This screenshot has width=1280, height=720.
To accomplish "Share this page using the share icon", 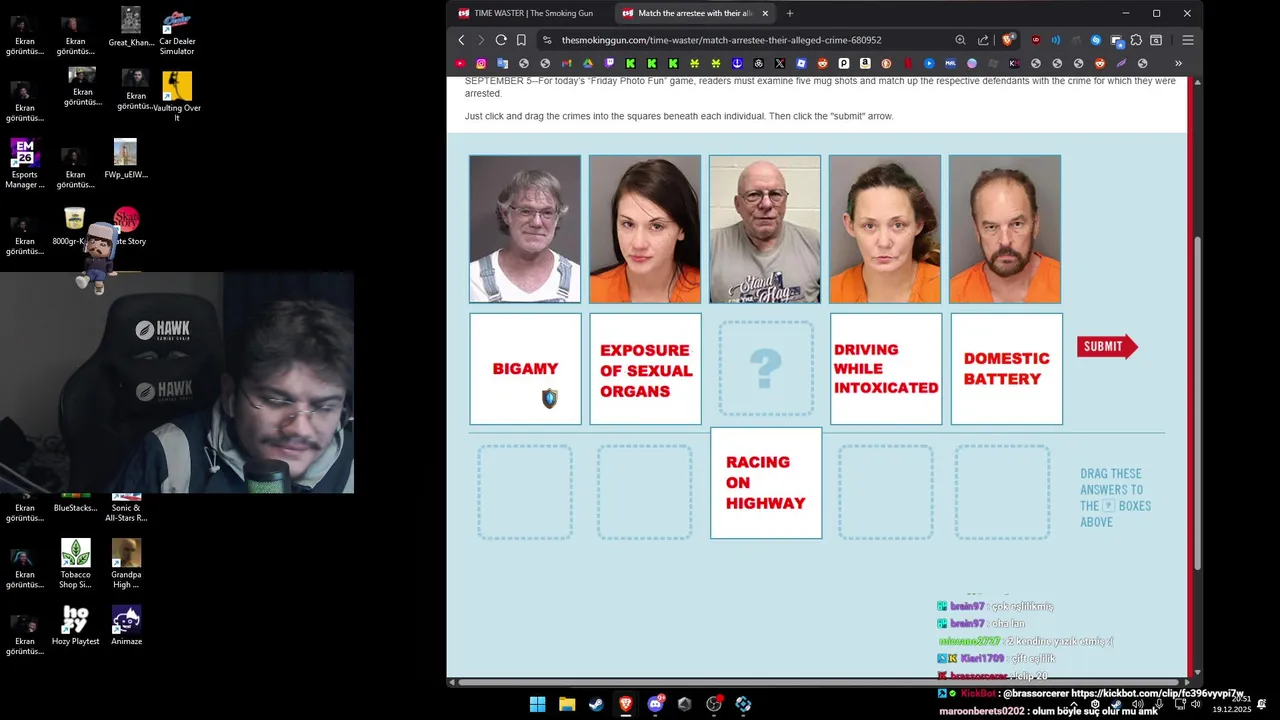I will pyautogui.click(x=983, y=40).
